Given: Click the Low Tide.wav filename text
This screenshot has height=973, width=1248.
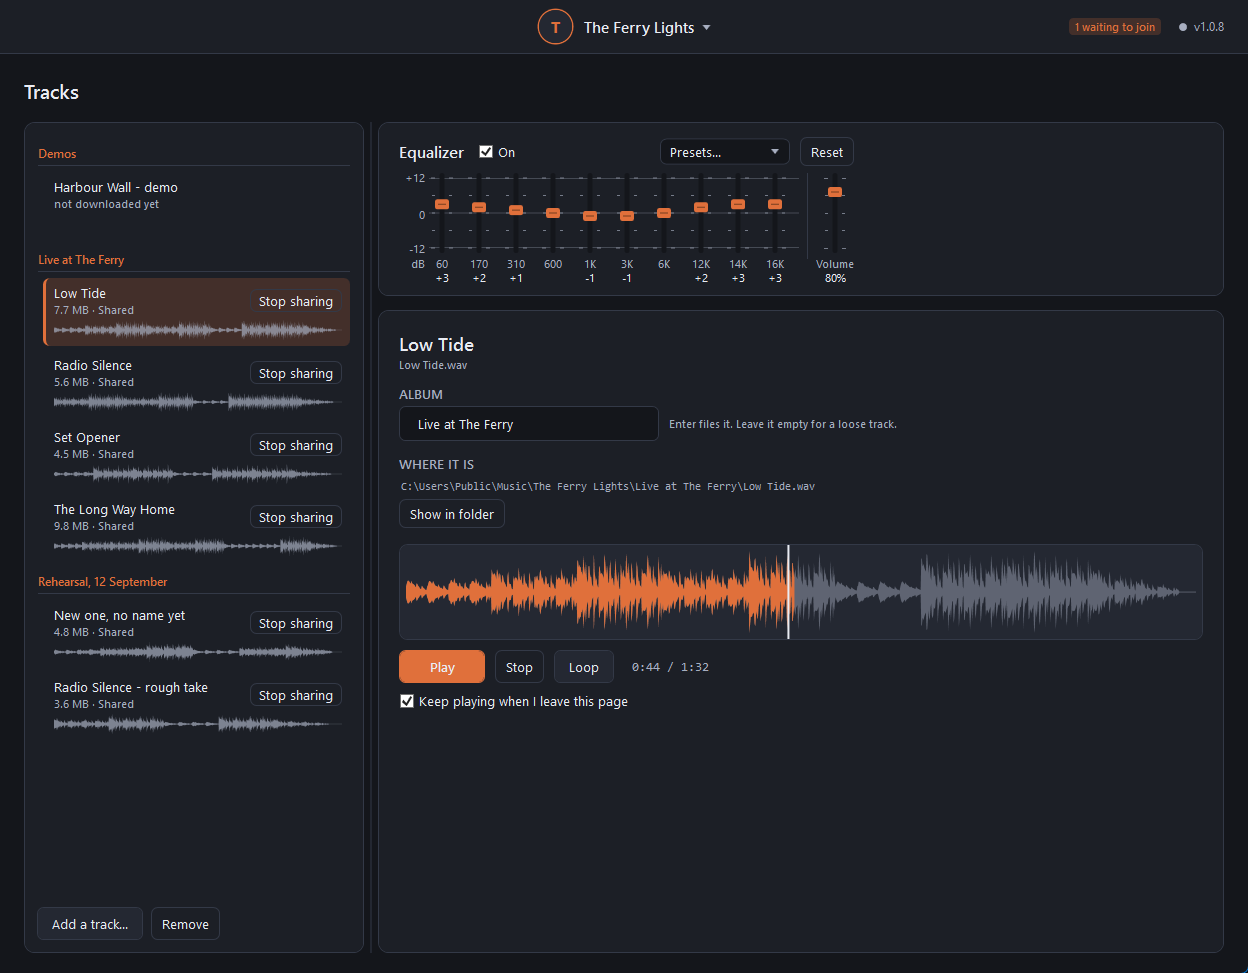Looking at the screenshot, I should pyautogui.click(x=433, y=365).
